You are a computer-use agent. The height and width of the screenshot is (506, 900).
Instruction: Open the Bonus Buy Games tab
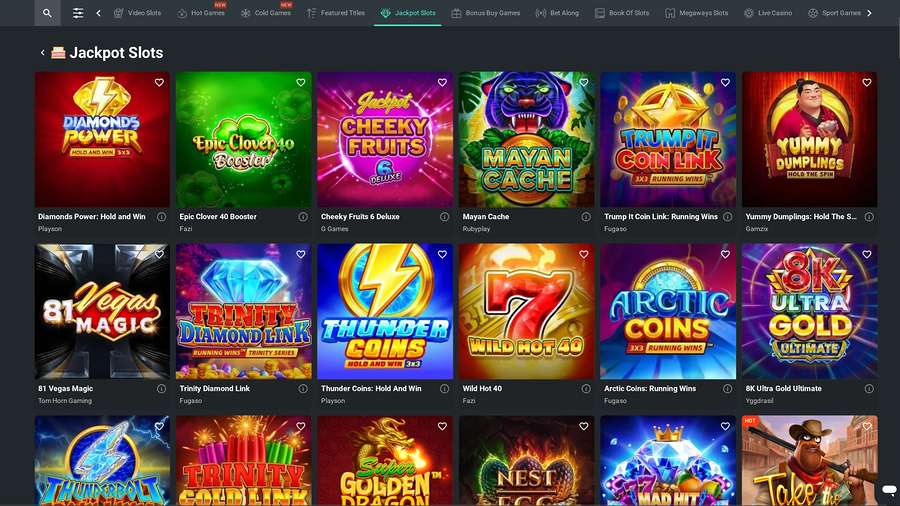(x=486, y=13)
